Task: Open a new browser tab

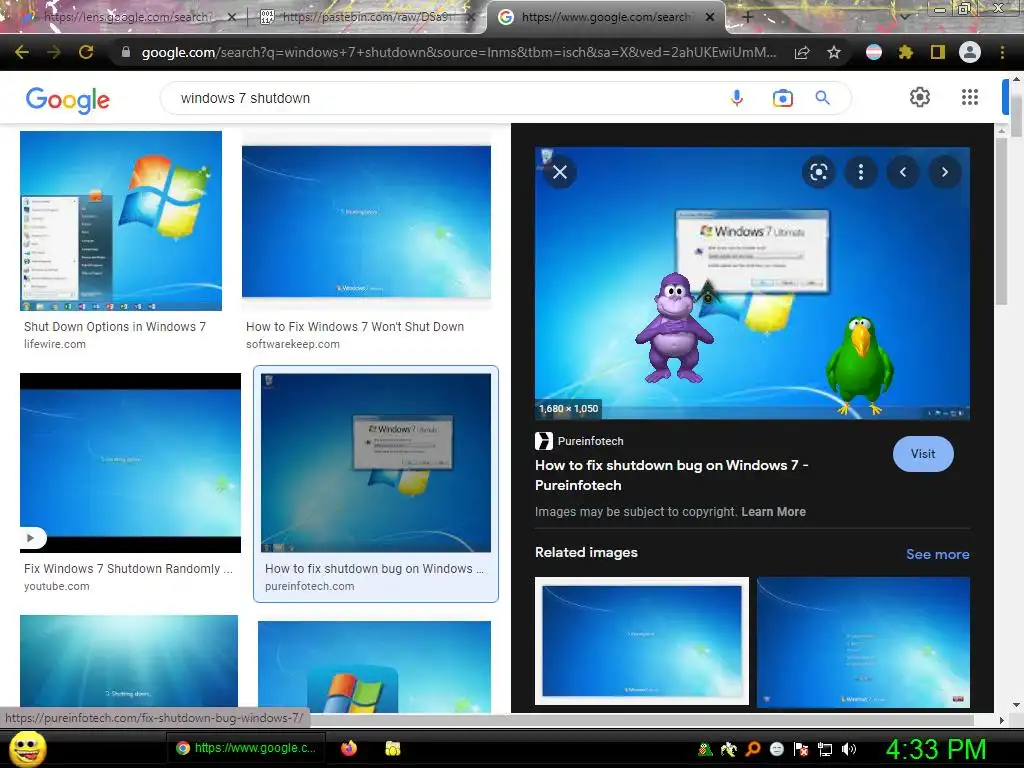Action: (748, 17)
